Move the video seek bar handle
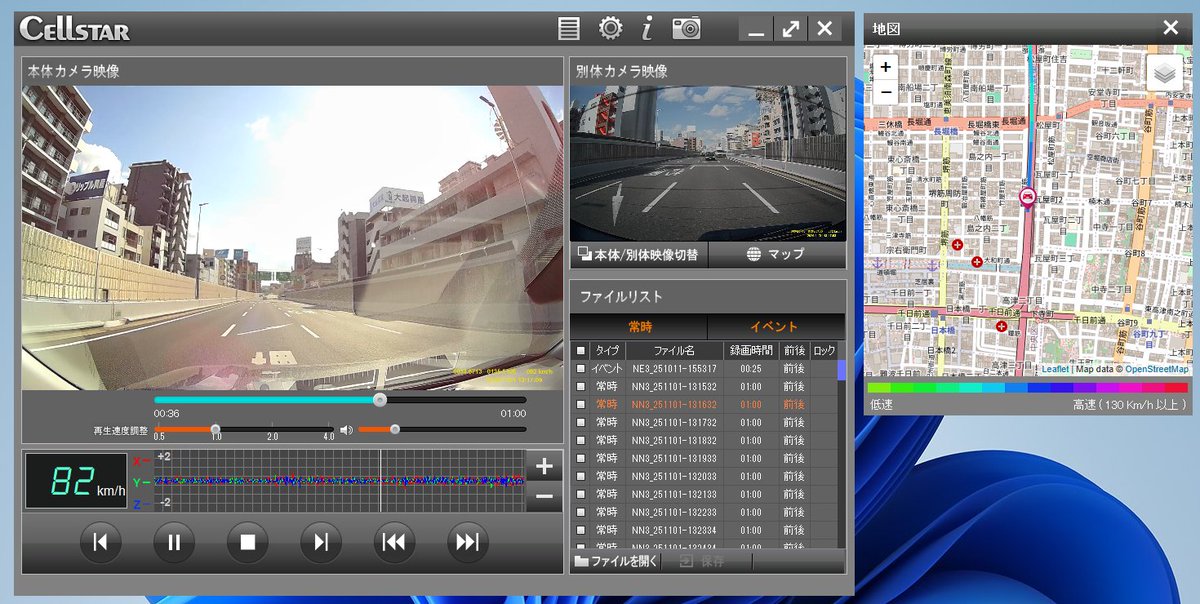This screenshot has width=1200, height=604. coord(379,399)
